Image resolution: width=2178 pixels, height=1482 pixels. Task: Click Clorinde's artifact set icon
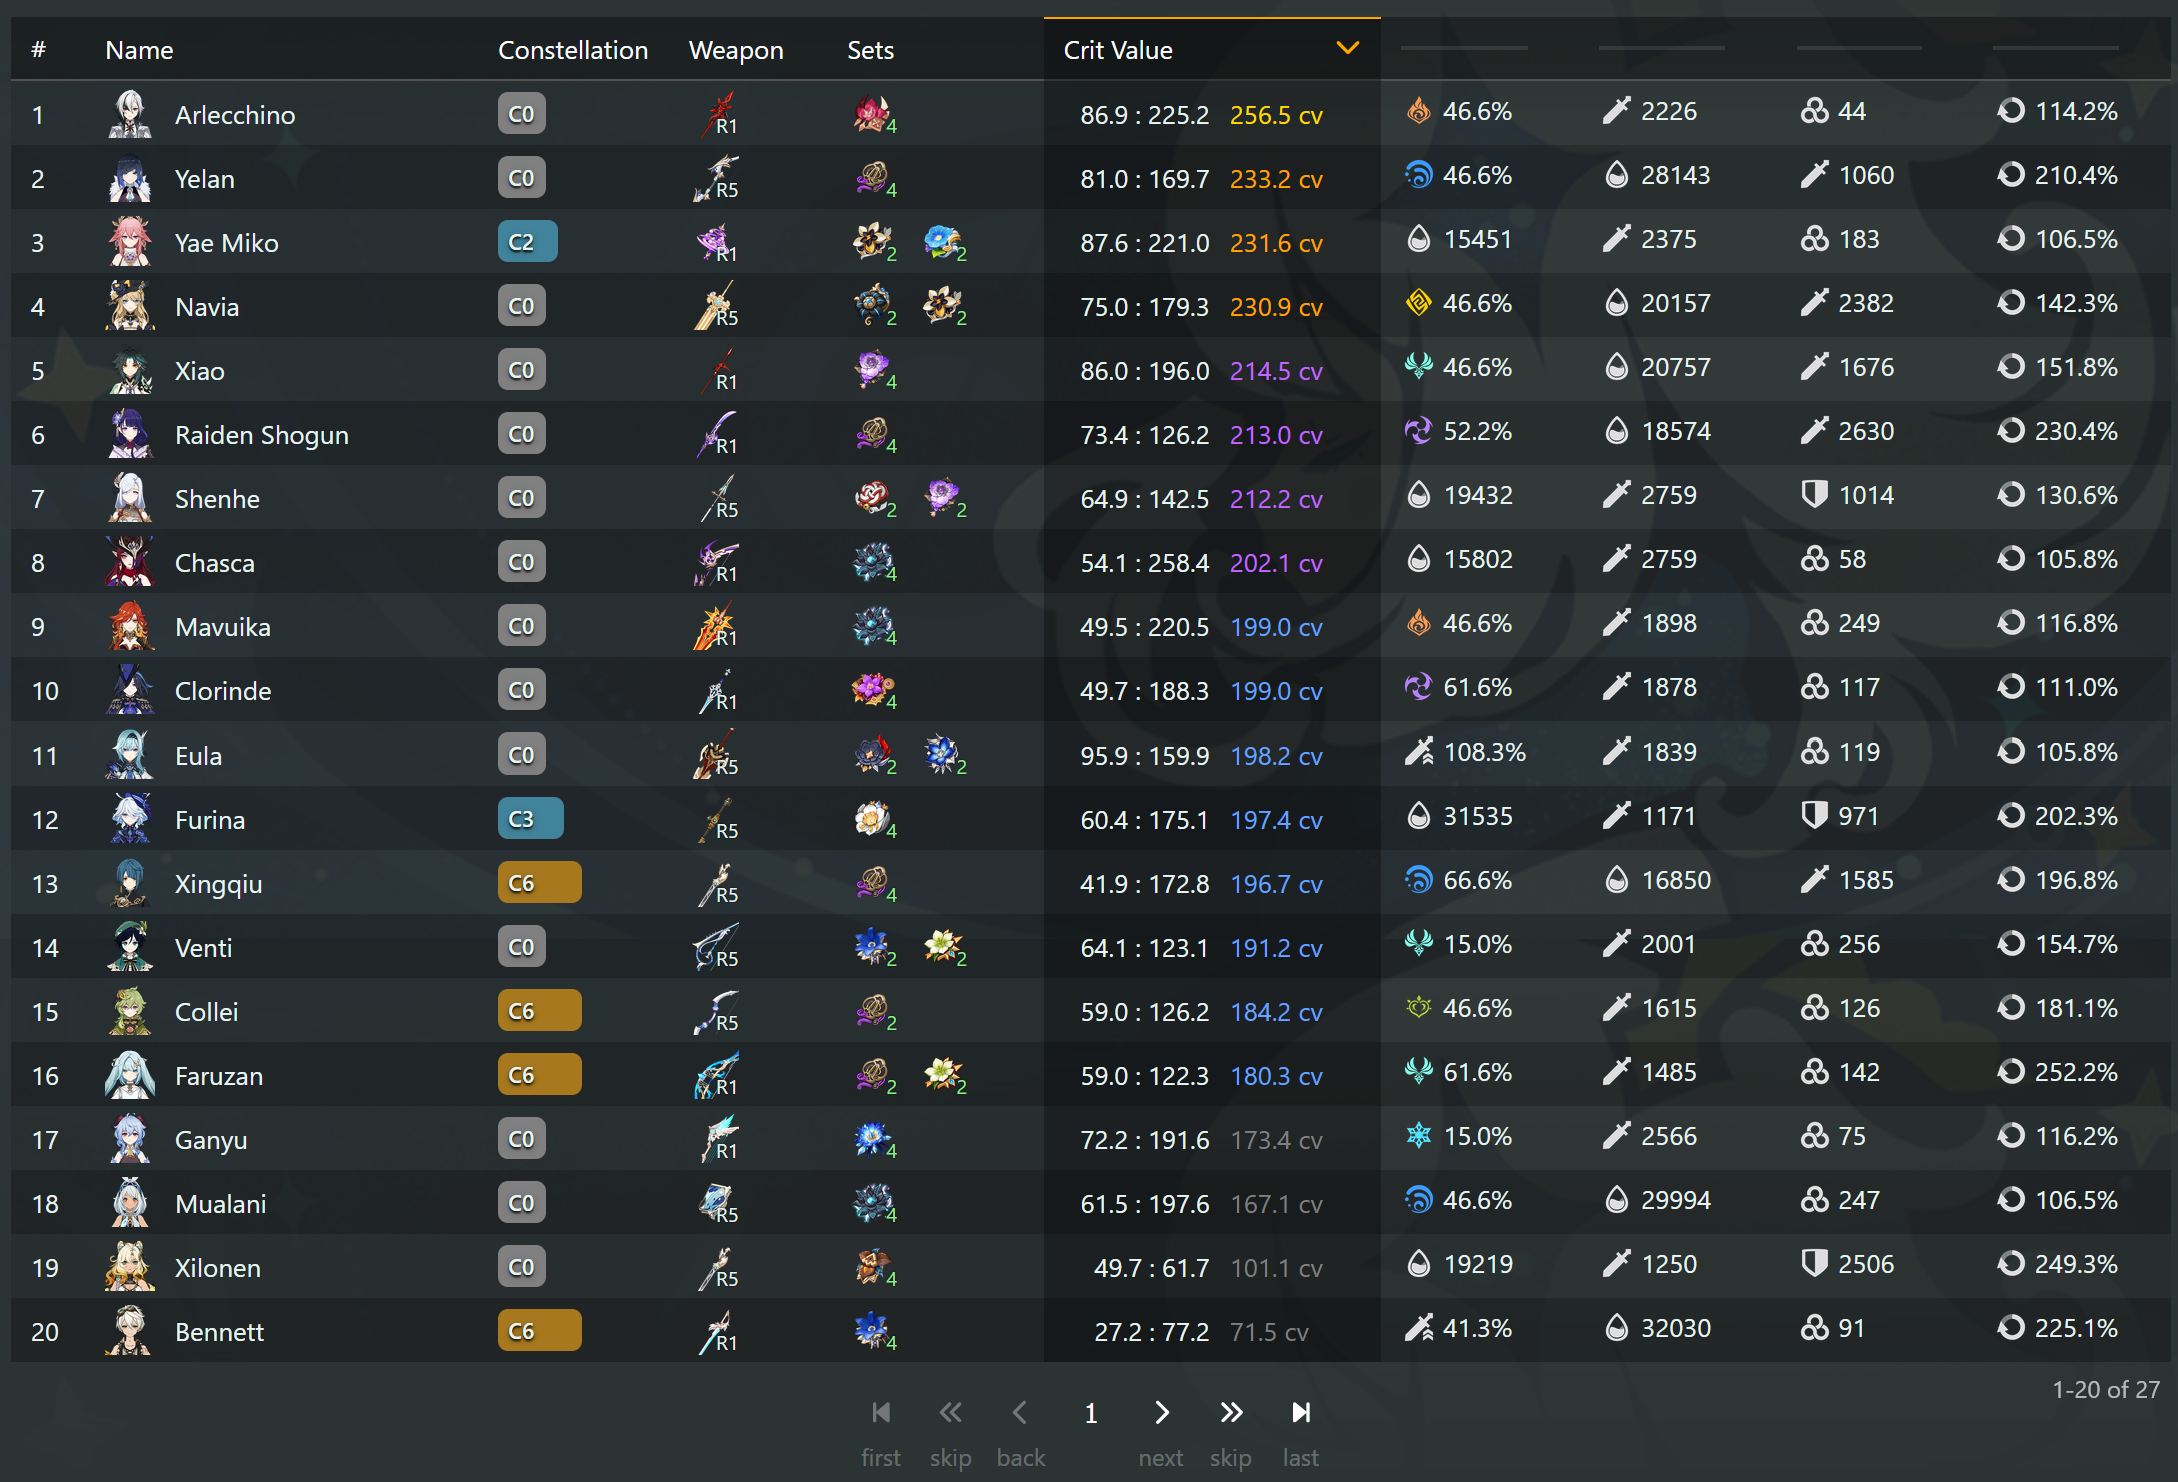click(x=872, y=690)
